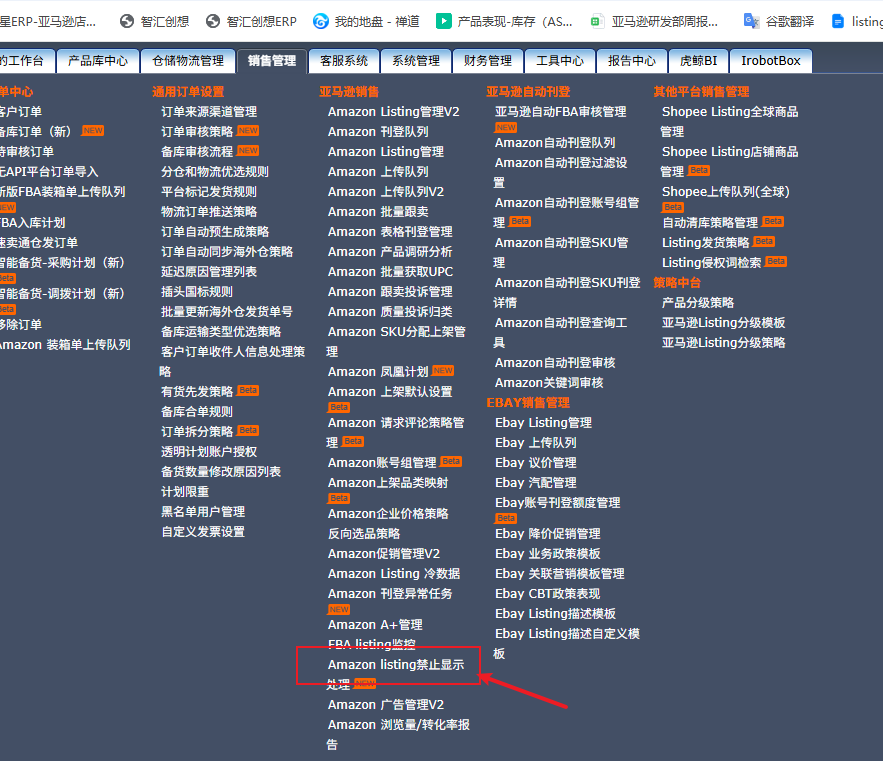The width and height of the screenshot is (883, 761).
Task: Open Amazon促销管理V2 link
Action: pos(384,553)
